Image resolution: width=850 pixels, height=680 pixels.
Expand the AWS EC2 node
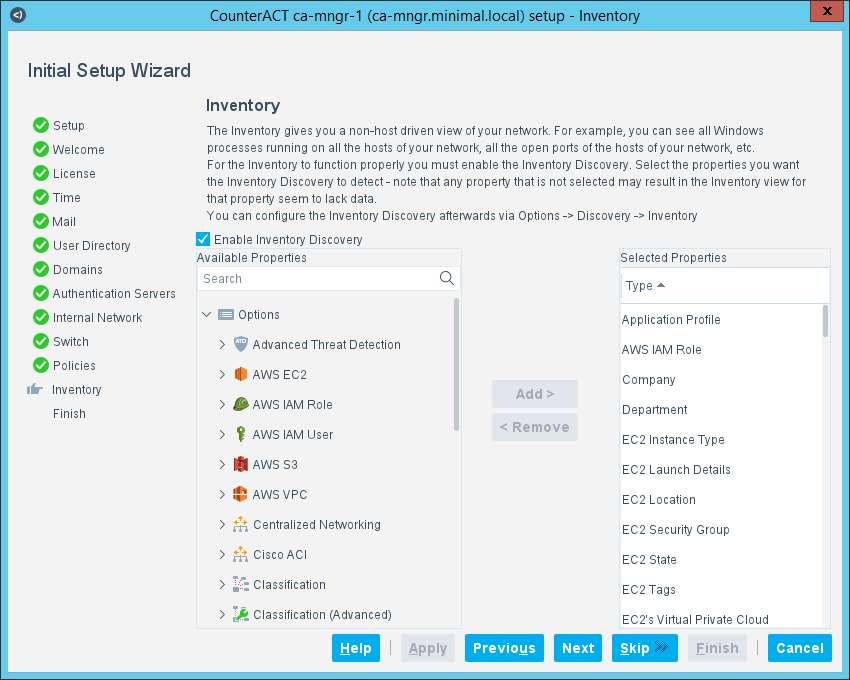pyautogui.click(x=222, y=374)
